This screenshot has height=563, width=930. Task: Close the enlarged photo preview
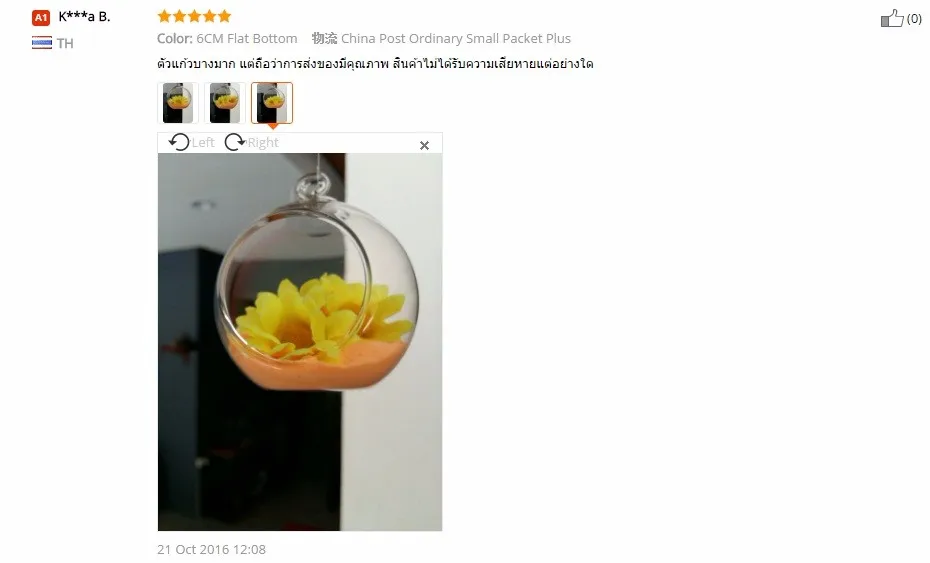click(424, 145)
